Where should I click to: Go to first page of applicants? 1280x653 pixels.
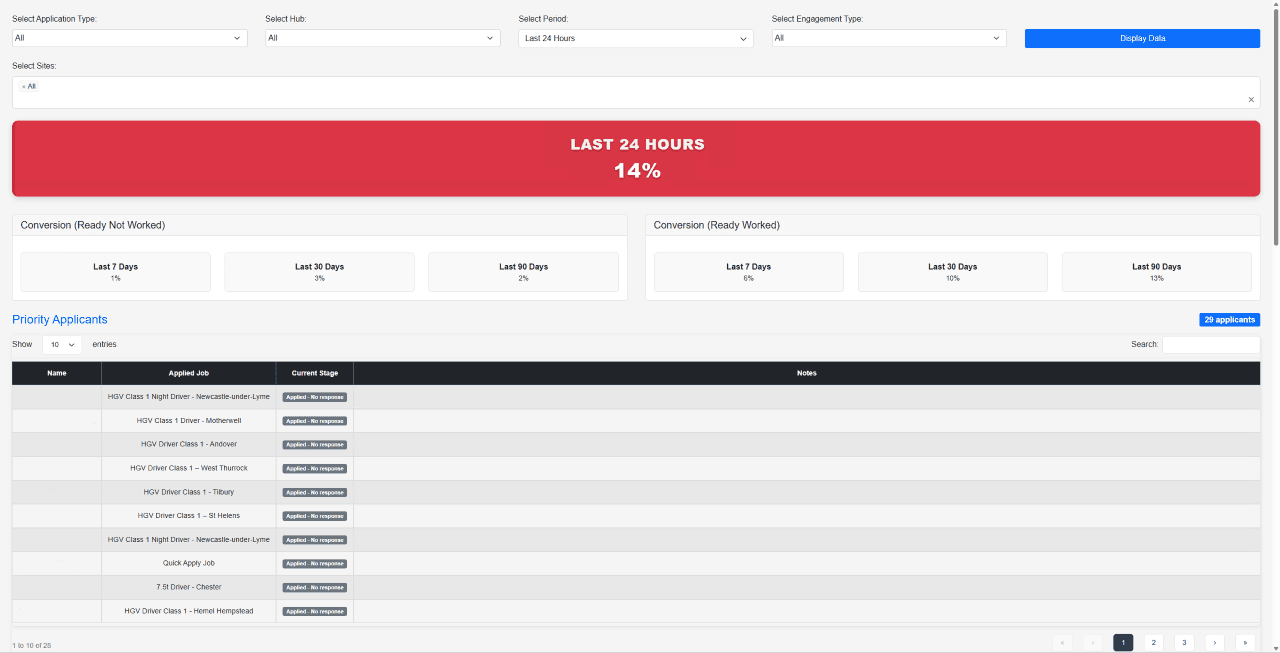(x=1062, y=642)
